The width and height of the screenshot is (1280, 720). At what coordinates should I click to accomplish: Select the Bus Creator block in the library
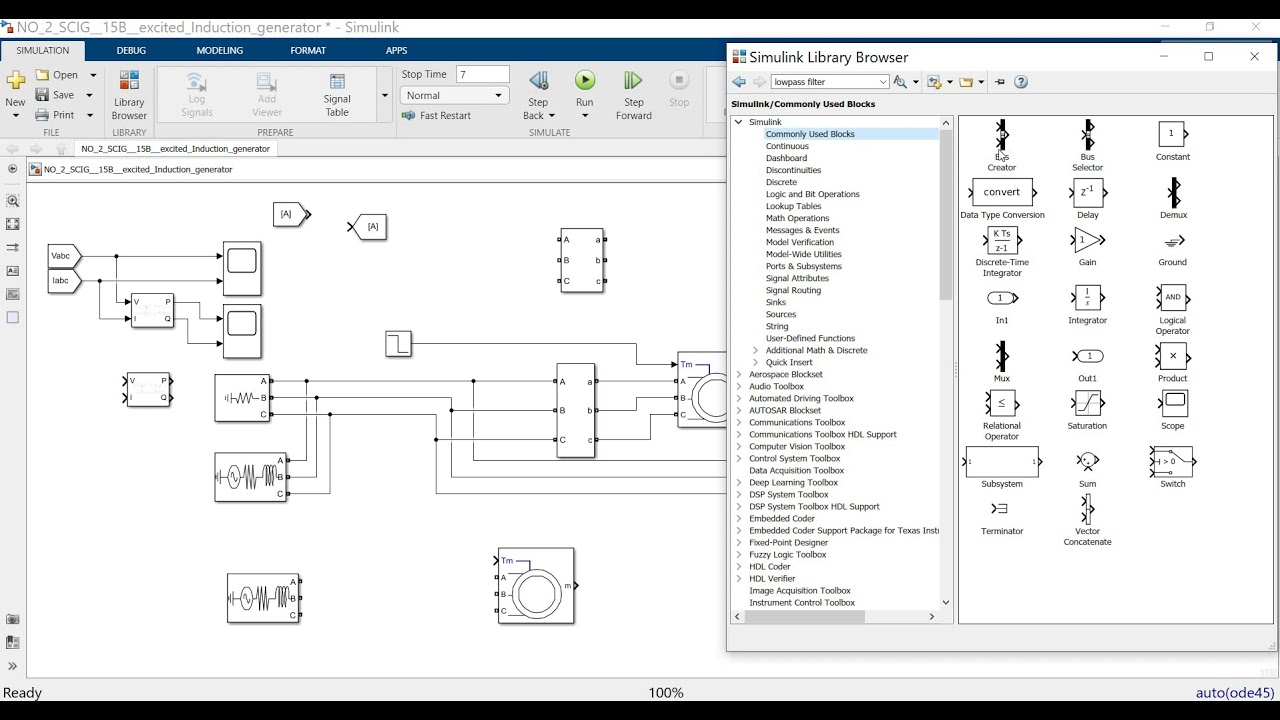(1001, 135)
